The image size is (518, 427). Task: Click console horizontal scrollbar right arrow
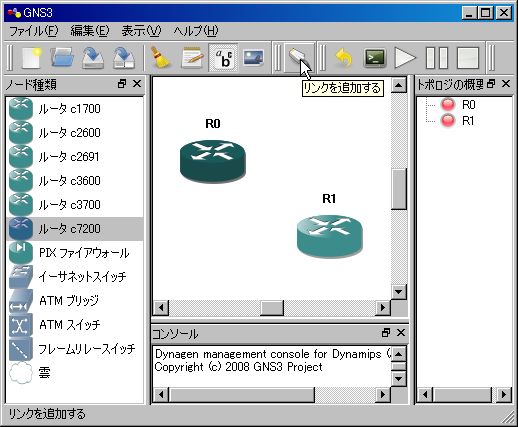(x=383, y=395)
